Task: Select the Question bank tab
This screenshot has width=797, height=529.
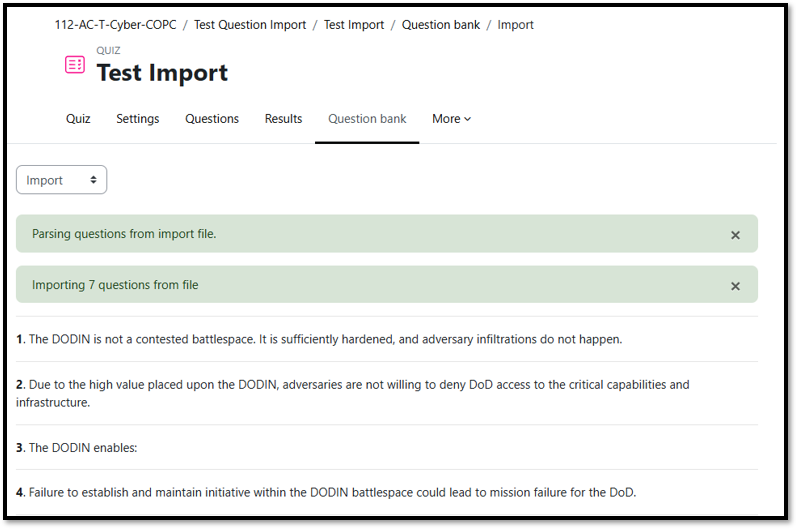Action: coord(367,119)
